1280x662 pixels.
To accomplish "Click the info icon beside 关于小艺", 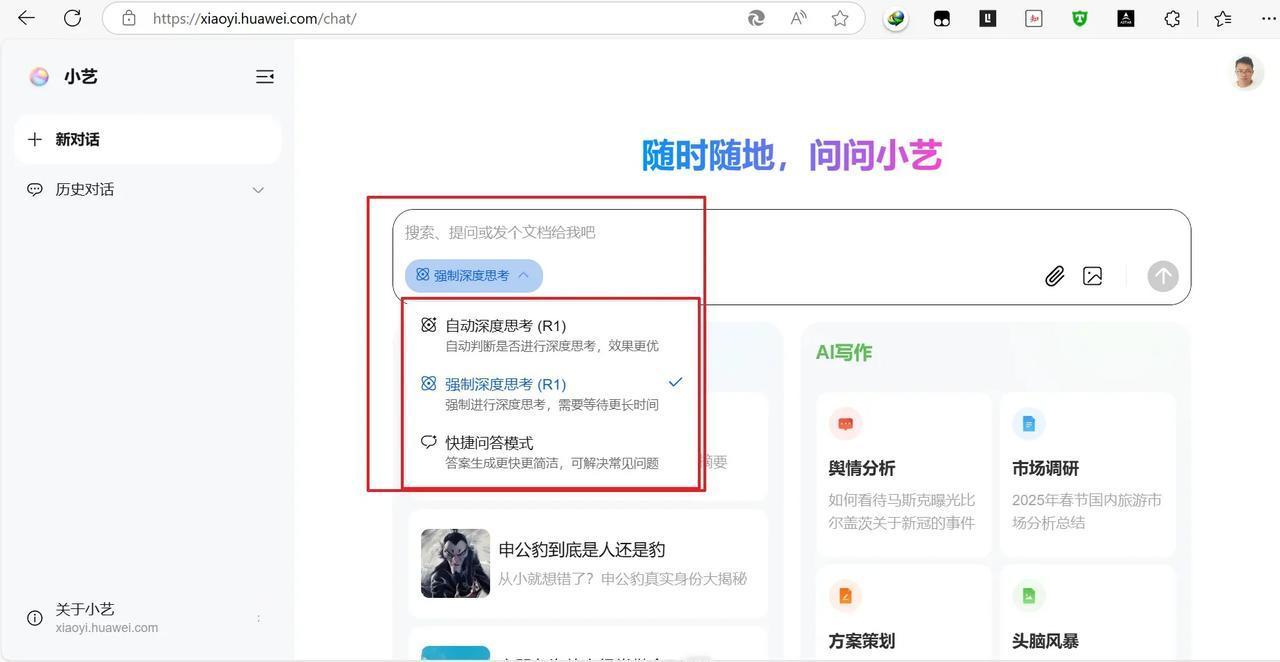I will pyautogui.click(x=35, y=618).
